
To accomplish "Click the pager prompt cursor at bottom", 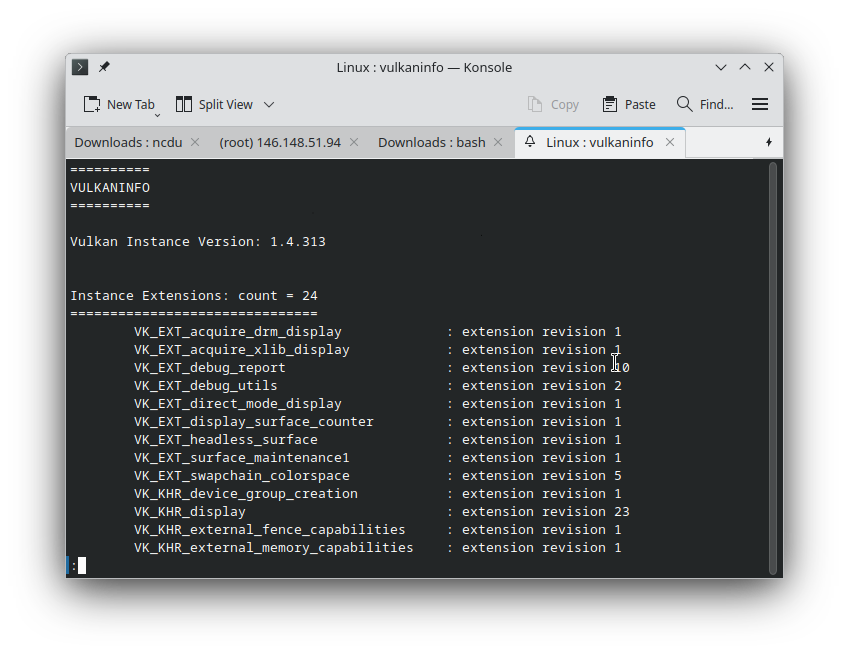I will pyautogui.click(x=82, y=566).
